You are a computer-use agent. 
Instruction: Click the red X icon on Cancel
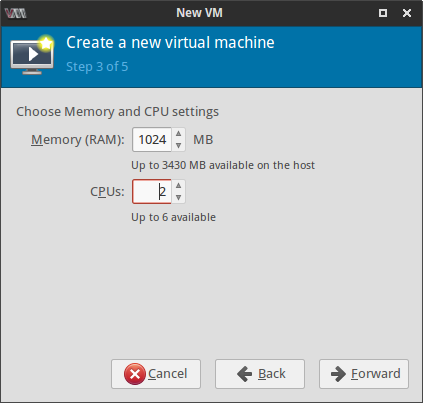coord(135,374)
